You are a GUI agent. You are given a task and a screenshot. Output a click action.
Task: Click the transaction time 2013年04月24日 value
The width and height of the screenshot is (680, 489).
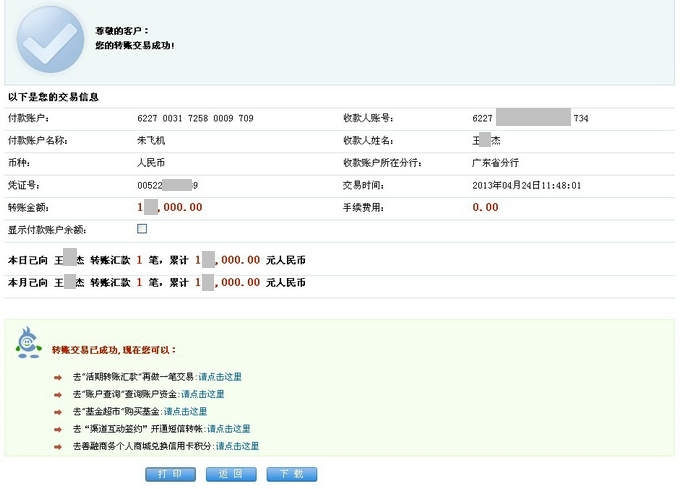pyautogui.click(x=526, y=185)
